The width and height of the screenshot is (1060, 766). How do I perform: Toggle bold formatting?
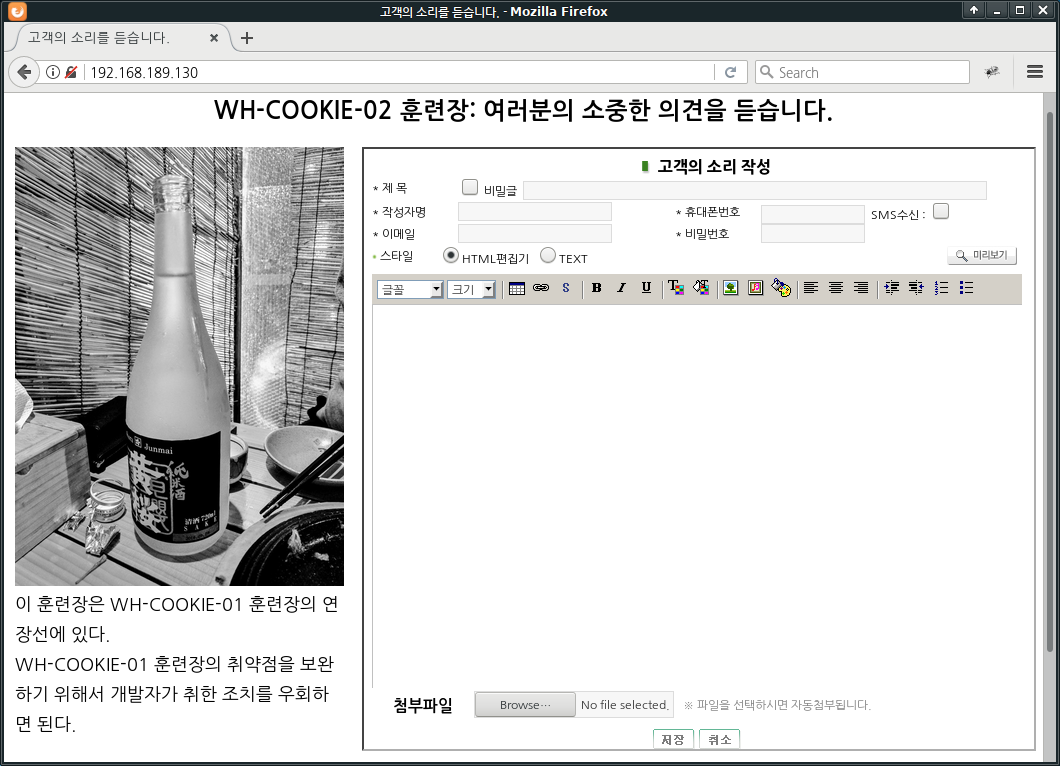point(596,288)
